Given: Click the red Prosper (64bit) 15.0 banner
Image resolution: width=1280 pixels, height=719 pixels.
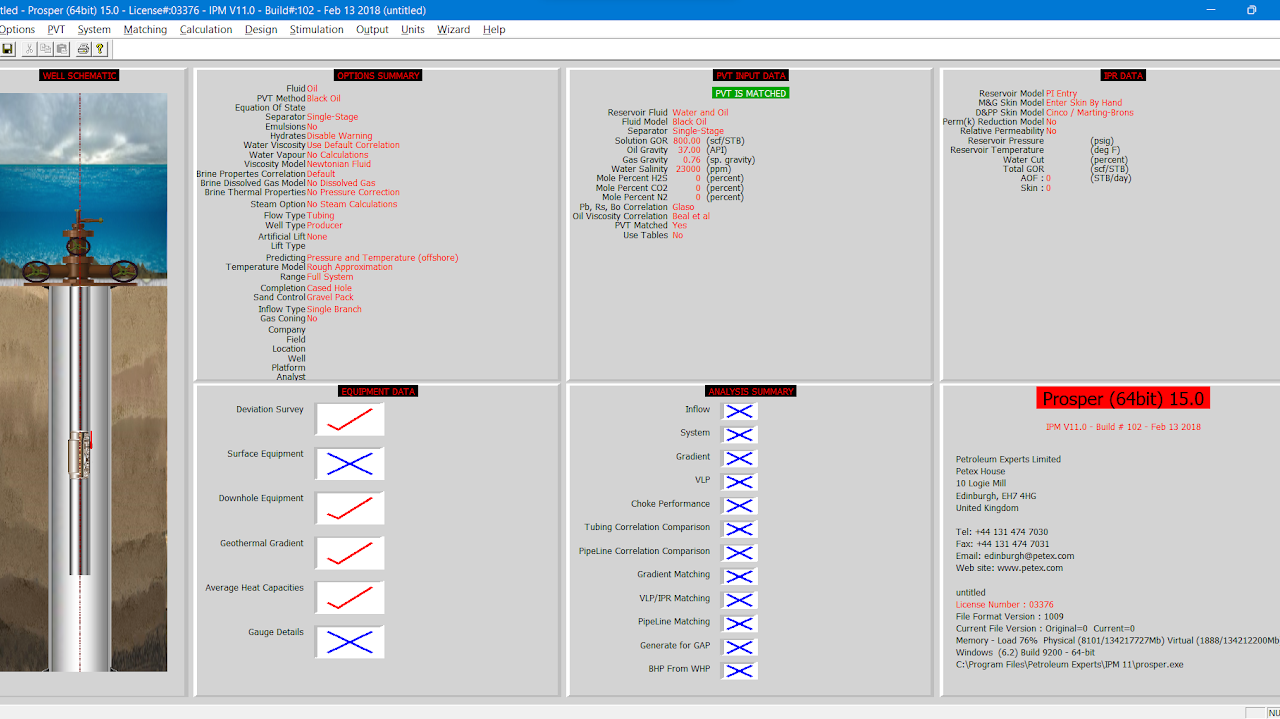Looking at the screenshot, I should [x=1123, y=399].
